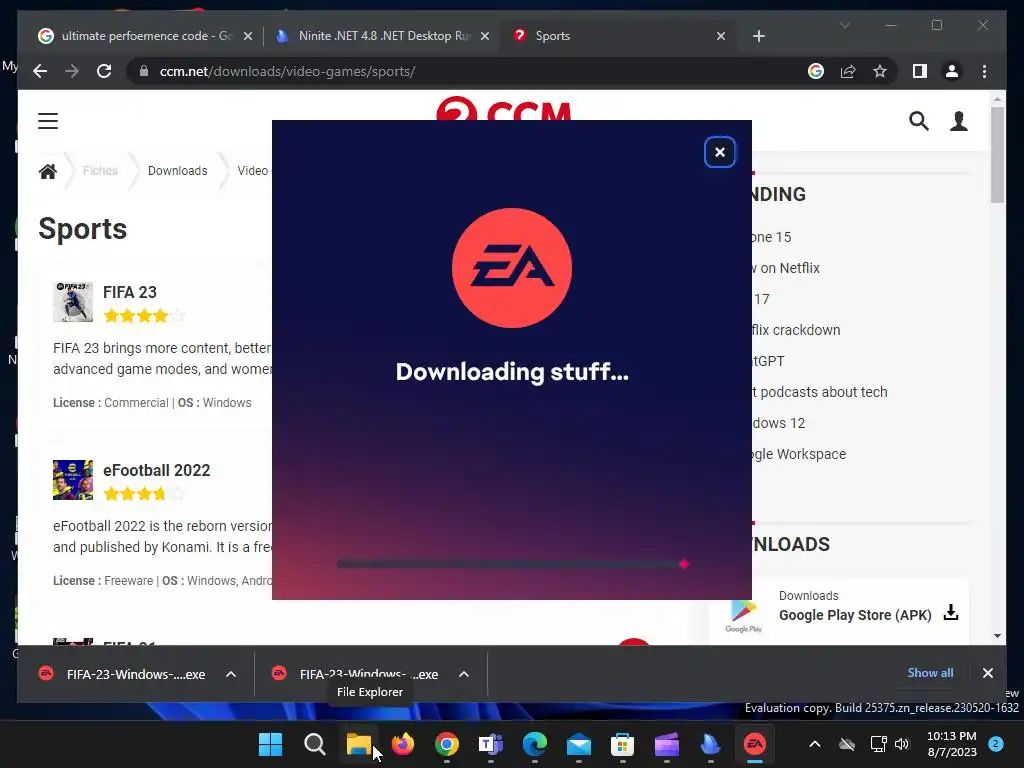Click the page vertical scrollbar
The width and height of the screenshot is (1024, 768).
(x=997, y=155)
